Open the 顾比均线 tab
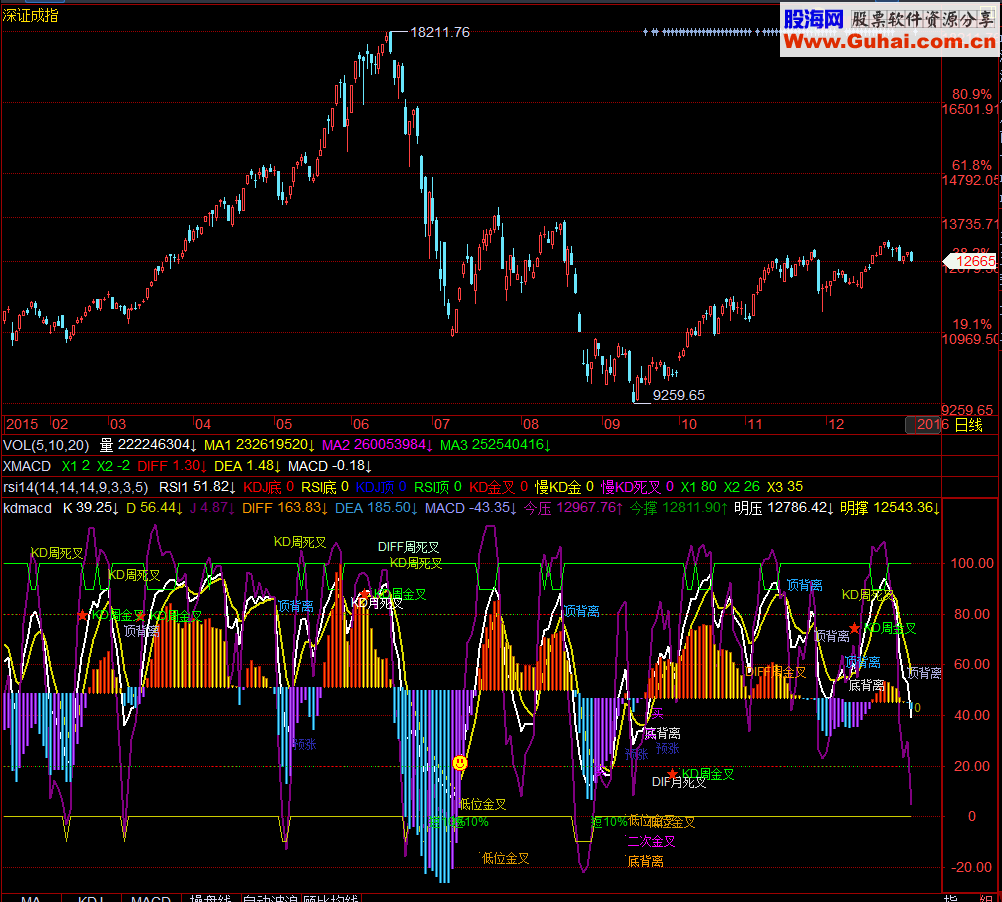1002x902 pixels. point(330,898)
